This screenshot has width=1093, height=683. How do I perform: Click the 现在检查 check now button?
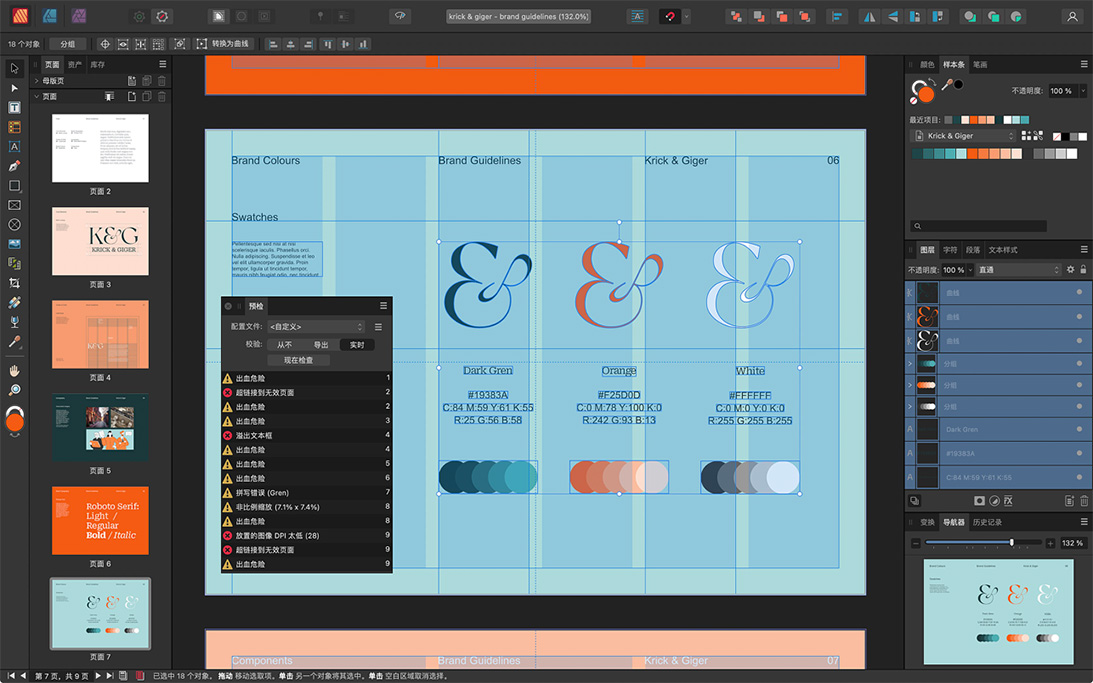click(x=298, y=360)
